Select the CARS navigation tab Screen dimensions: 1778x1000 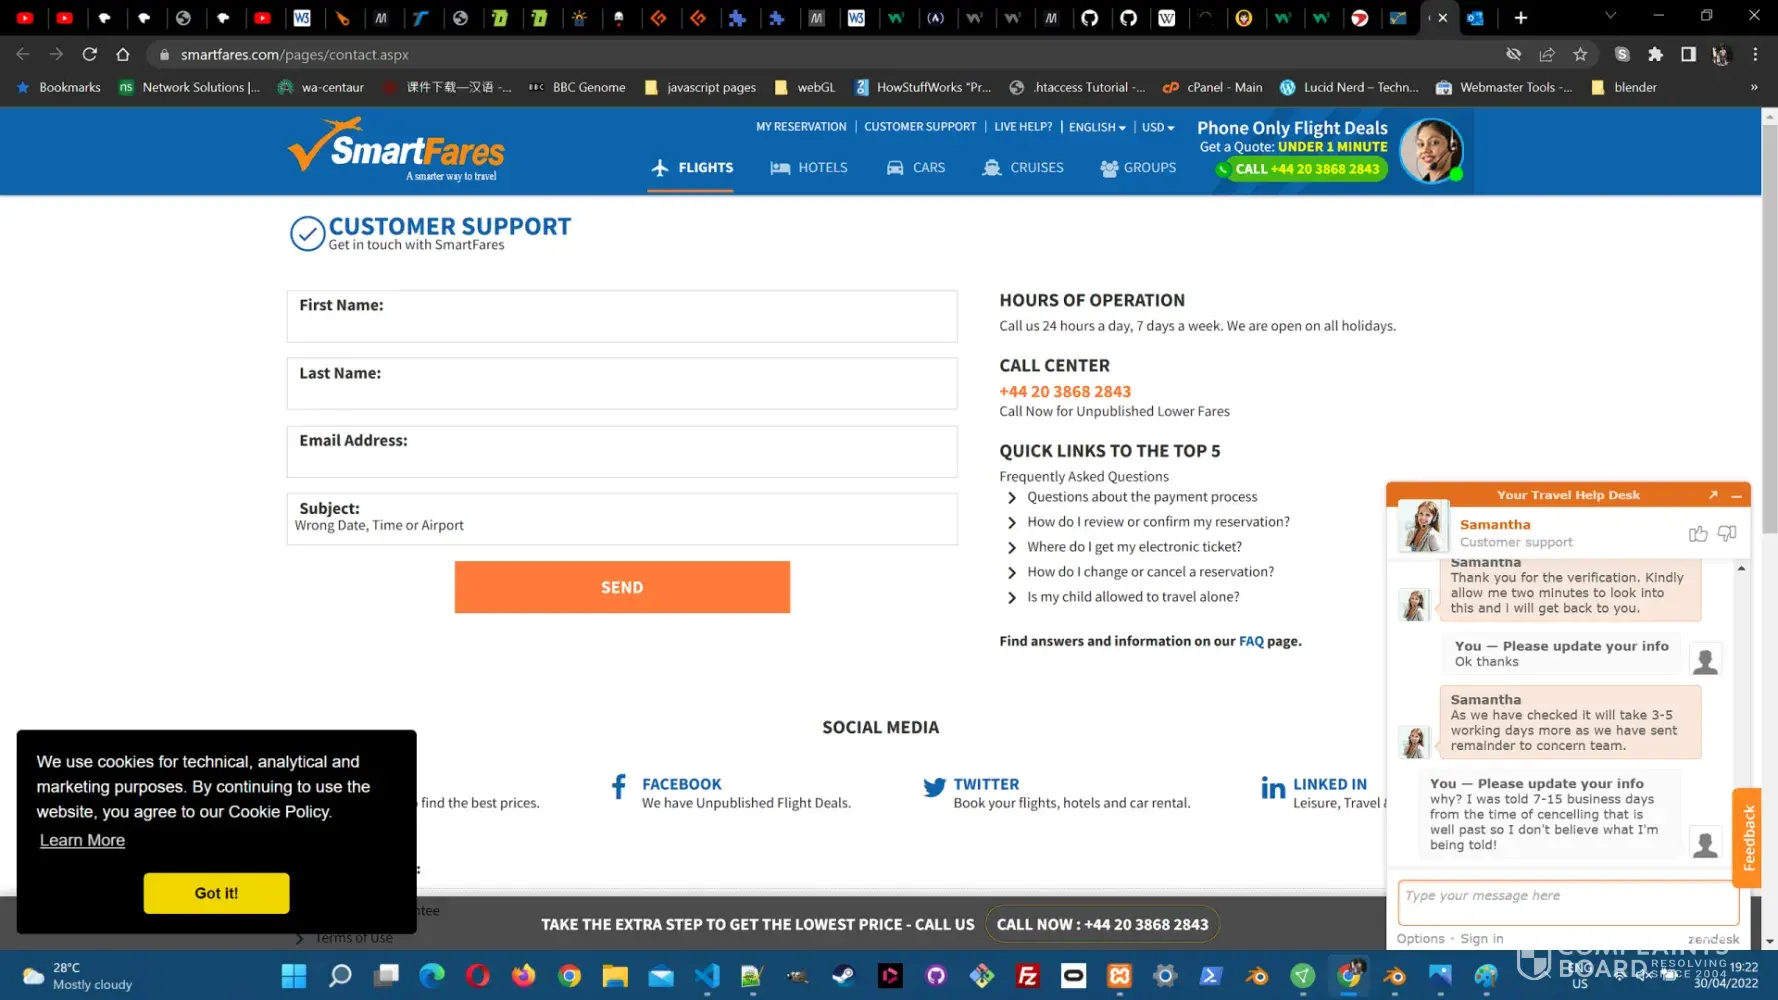[915, 168]
